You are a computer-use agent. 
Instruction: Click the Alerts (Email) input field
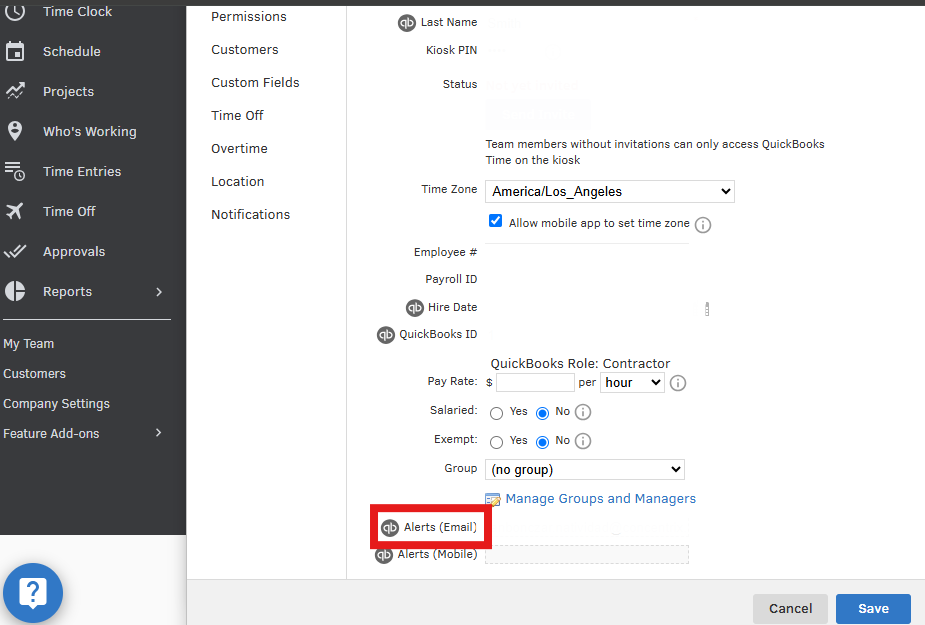coord(587,527)
